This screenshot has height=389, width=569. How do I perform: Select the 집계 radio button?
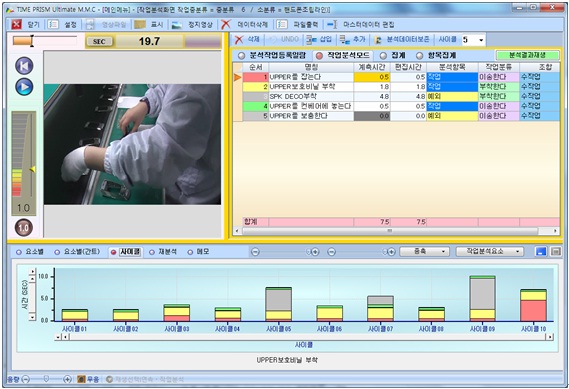[383, 56]
